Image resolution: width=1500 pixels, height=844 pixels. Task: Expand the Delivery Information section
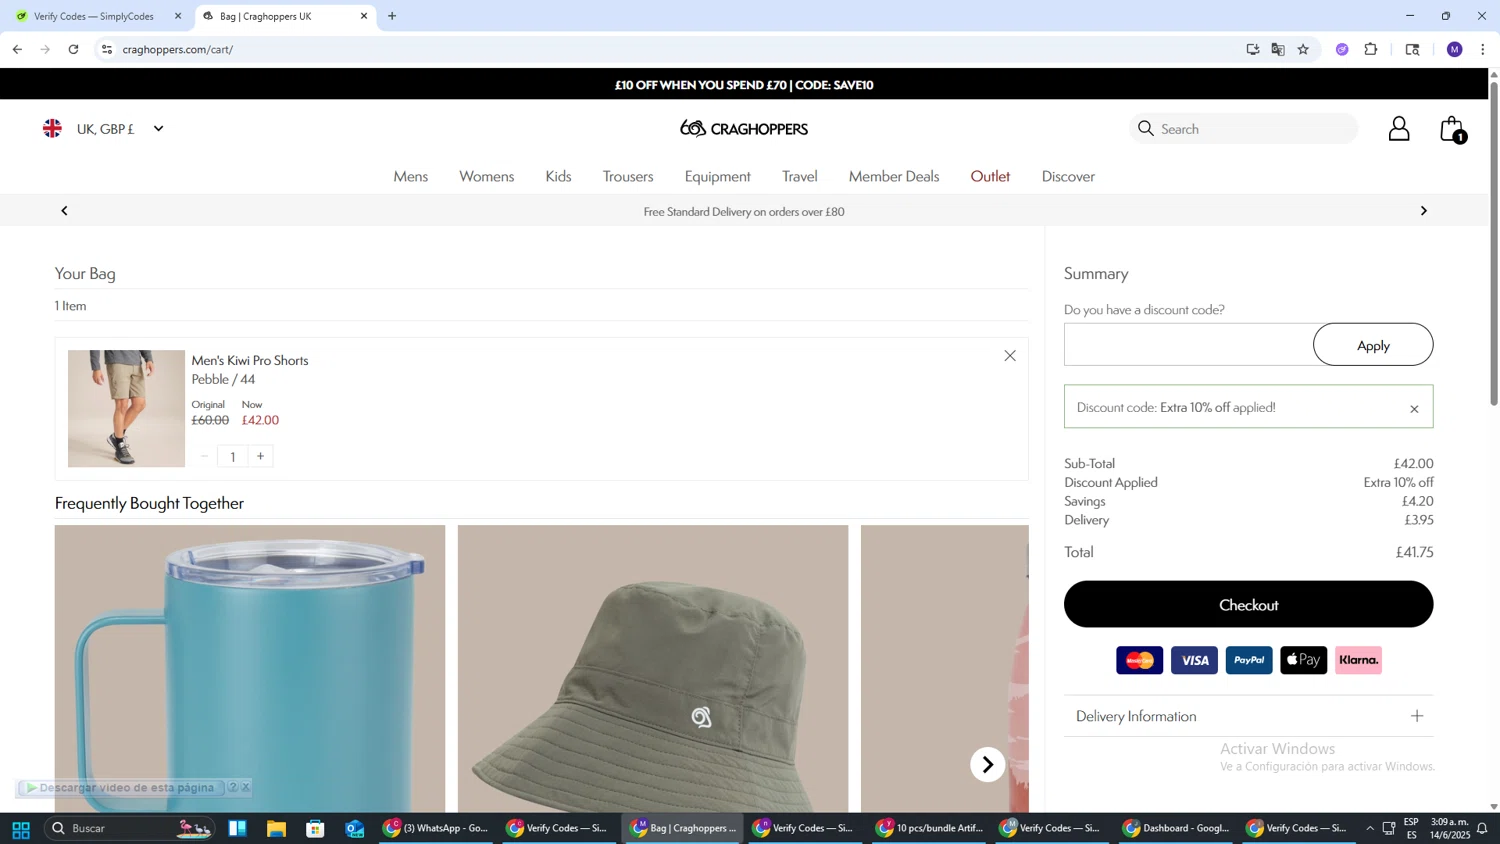click(1248, 716)
